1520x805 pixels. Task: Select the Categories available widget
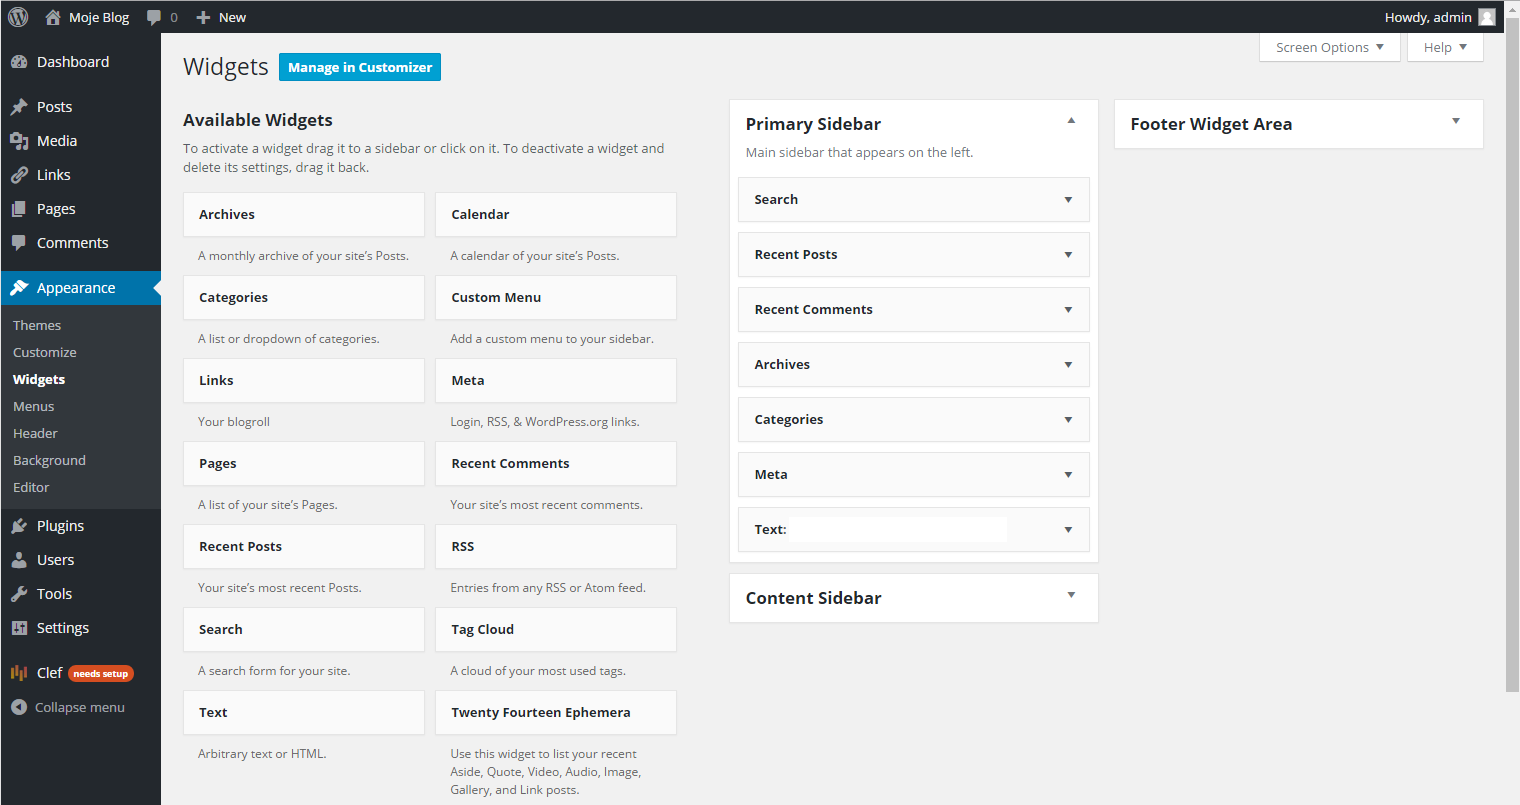click(x=304, y=298)
